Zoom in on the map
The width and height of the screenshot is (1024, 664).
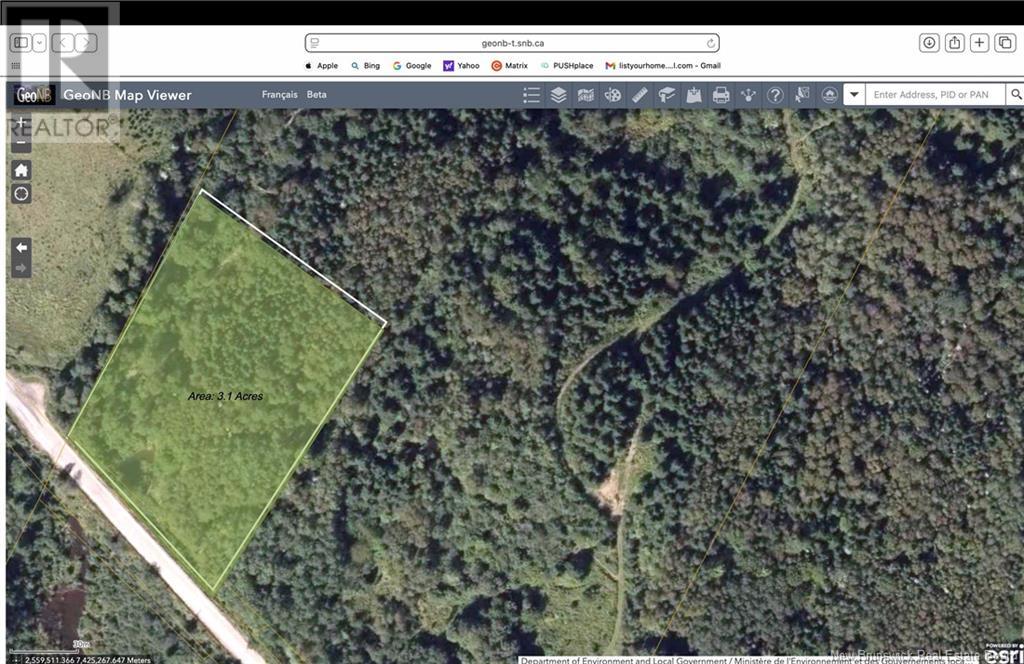coord(20,121)
